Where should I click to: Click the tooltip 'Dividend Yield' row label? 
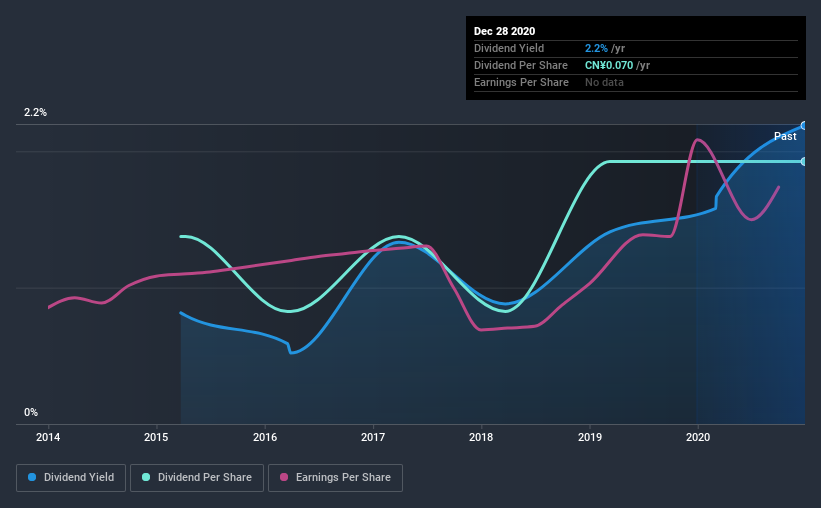pyautogui.click(x=509, y=48)
